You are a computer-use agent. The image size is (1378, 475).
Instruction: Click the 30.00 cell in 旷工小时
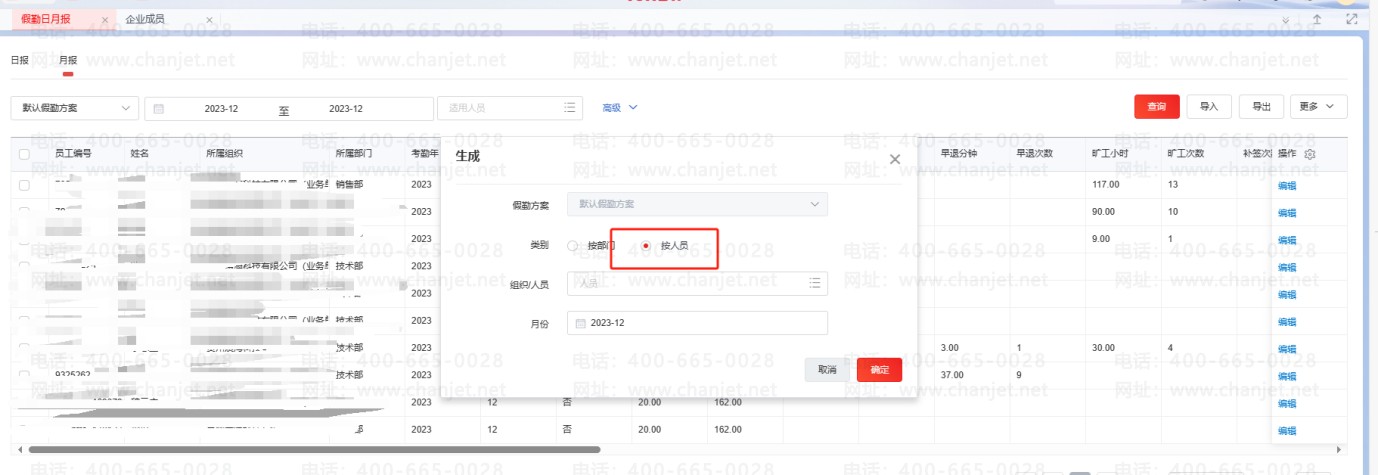[x=1102, y=348]
